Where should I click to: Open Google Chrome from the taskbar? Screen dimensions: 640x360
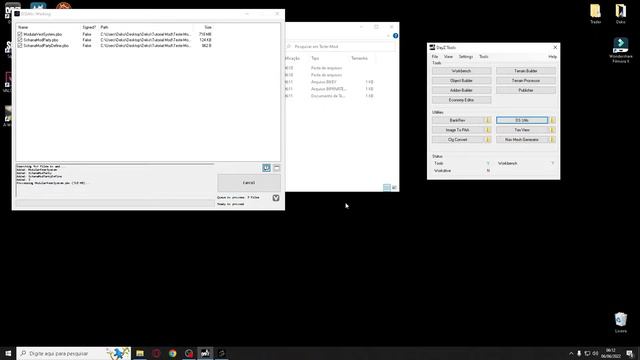(x=172, y=353)
